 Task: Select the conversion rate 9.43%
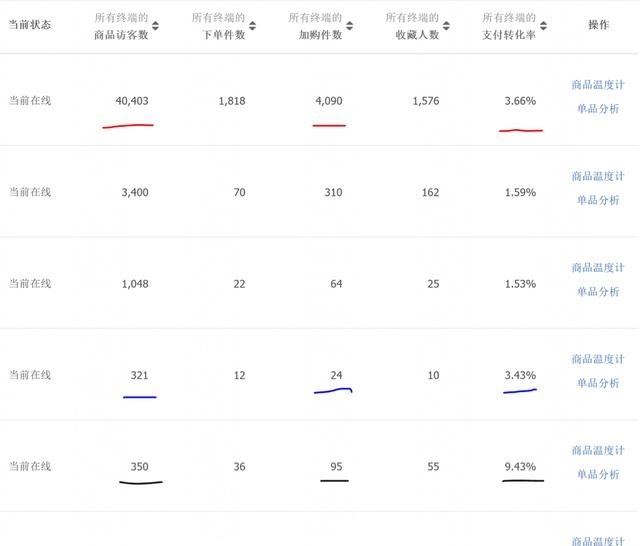520,466
